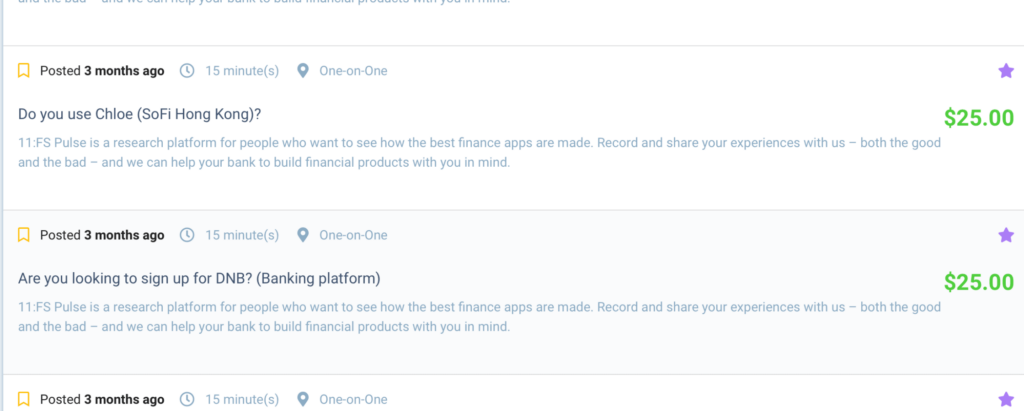The height and width of the screenshot is (411, 1024).
Task: Click the 11:FS Pulse description under the DNB title
Action: point(479,317)
